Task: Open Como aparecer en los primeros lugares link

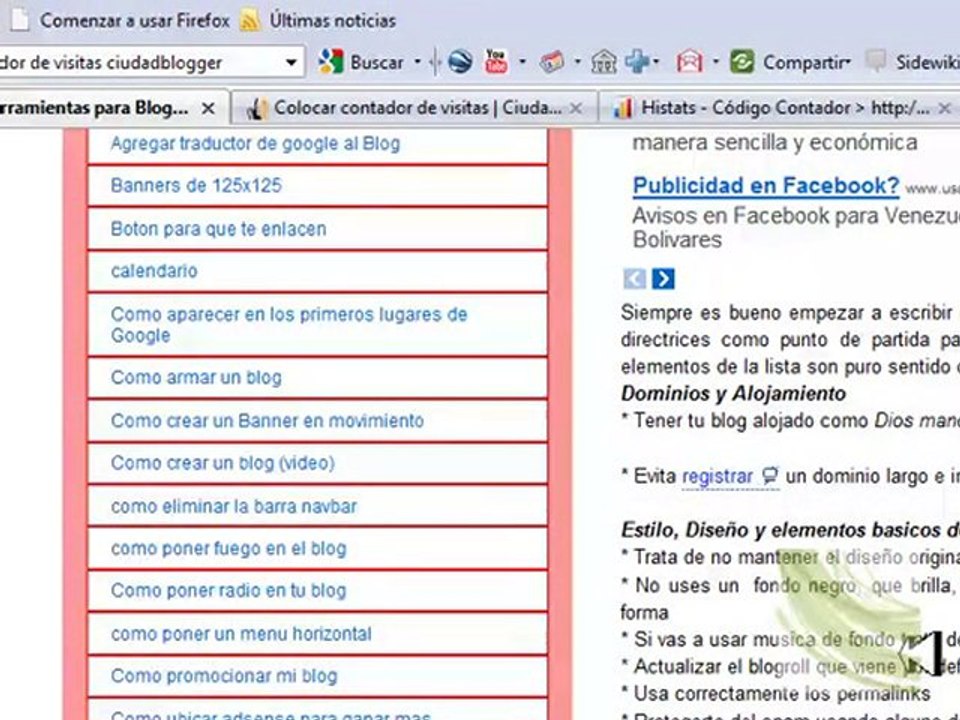Action: (x=289, y=324)
